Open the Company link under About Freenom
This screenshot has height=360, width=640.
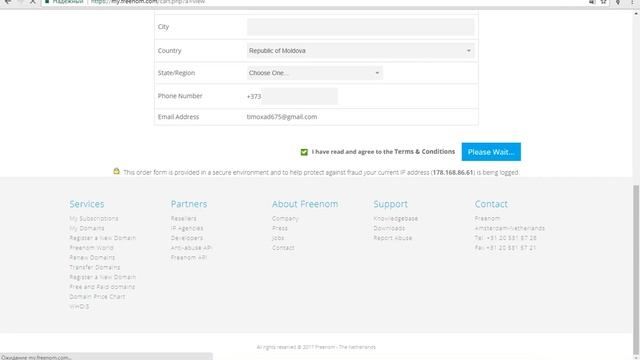point(285,218)
